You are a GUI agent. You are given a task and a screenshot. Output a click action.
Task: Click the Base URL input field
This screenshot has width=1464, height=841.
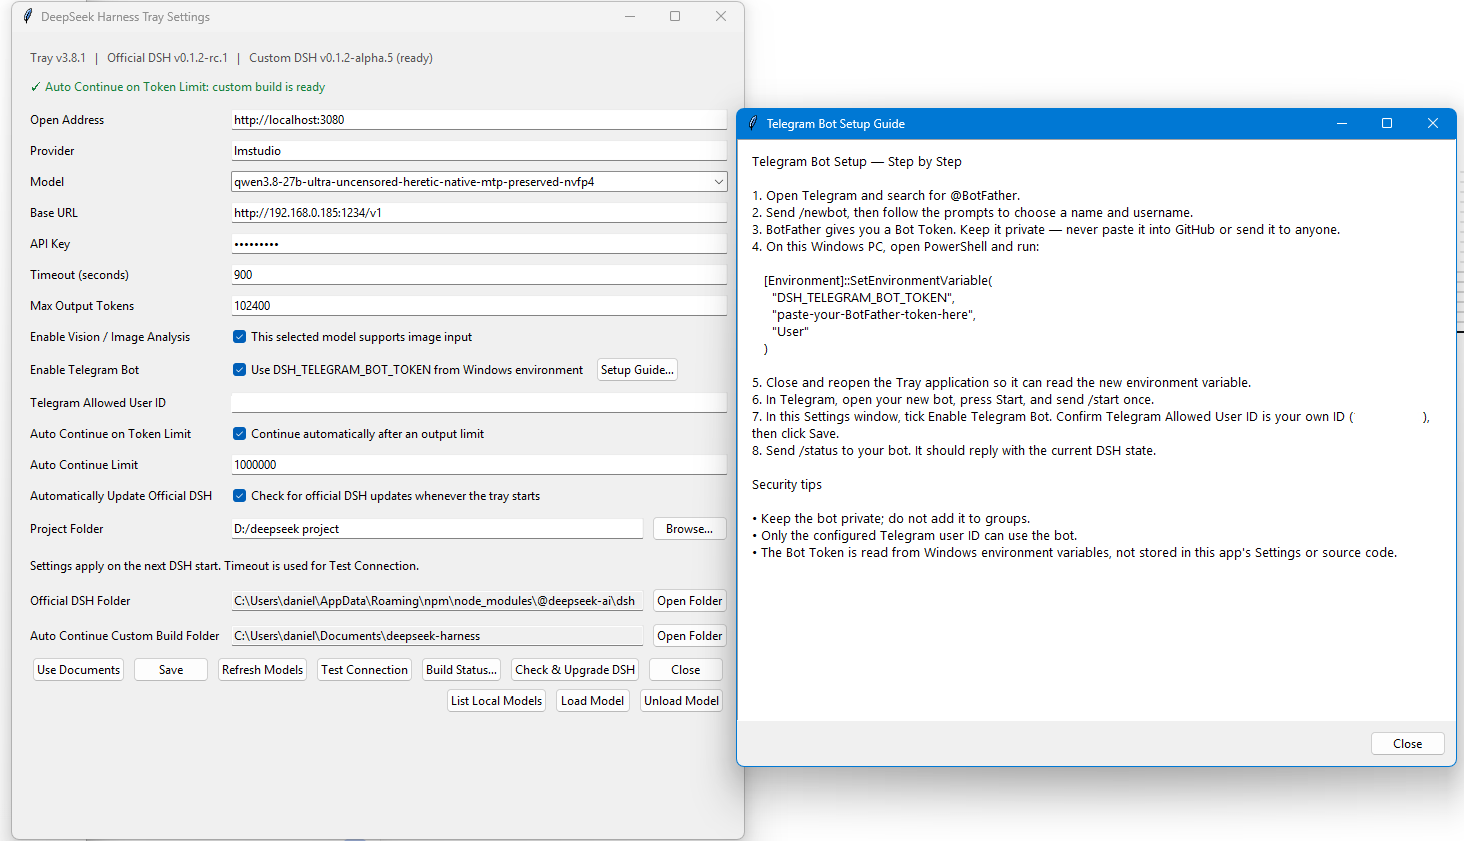(x=479, y=213)
